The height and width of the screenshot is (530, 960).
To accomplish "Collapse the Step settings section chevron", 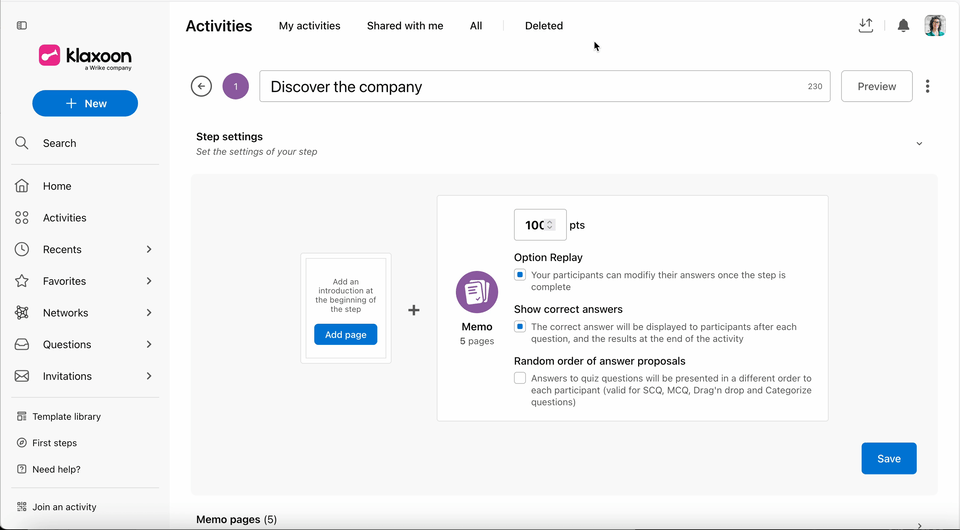I will pyautogui.click(x=919, y=144).
